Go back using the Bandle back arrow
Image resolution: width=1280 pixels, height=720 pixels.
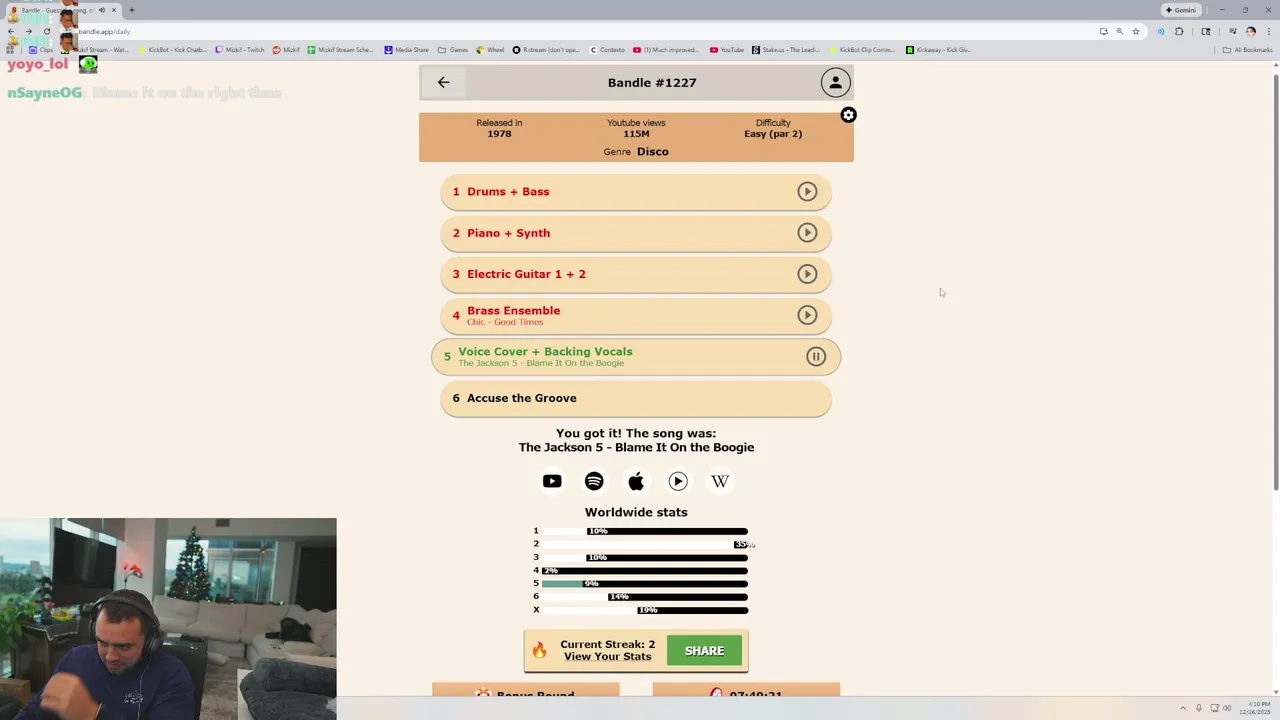pos(443,82)
